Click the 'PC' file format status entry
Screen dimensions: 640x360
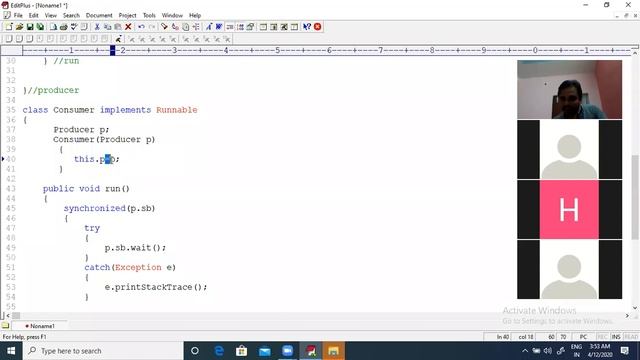[x=584, y=337]
